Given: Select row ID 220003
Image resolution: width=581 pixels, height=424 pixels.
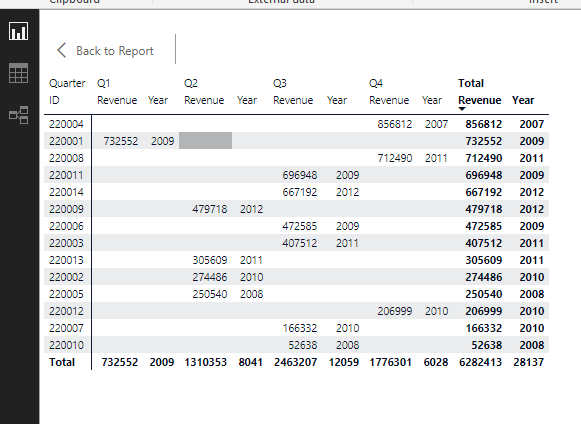Looking at the screenshot, I should [66, 243].
